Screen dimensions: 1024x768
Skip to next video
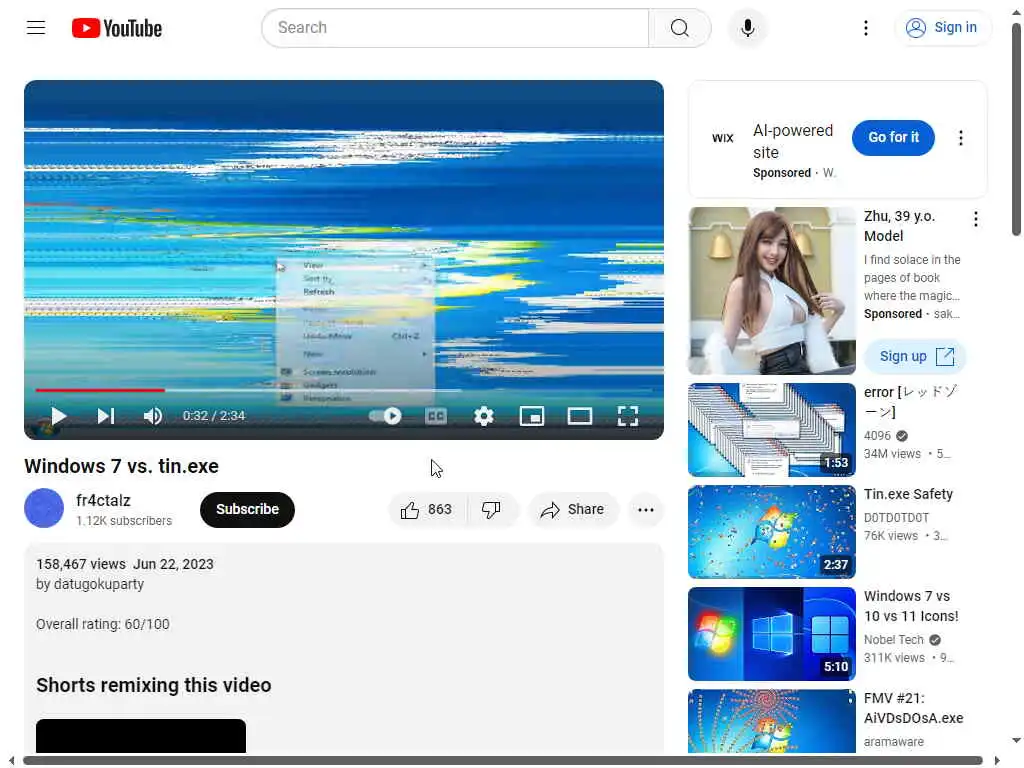pos(106,416)
